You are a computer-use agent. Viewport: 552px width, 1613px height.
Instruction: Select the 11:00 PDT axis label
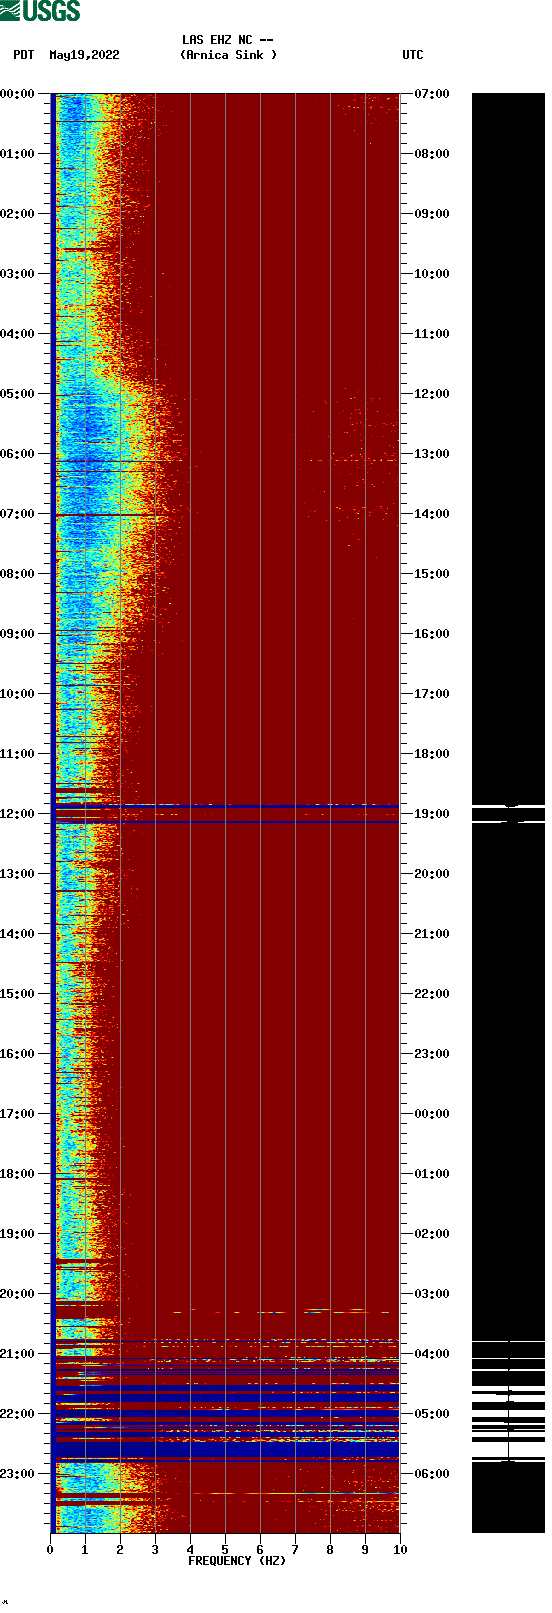click(x=18, y=754)
